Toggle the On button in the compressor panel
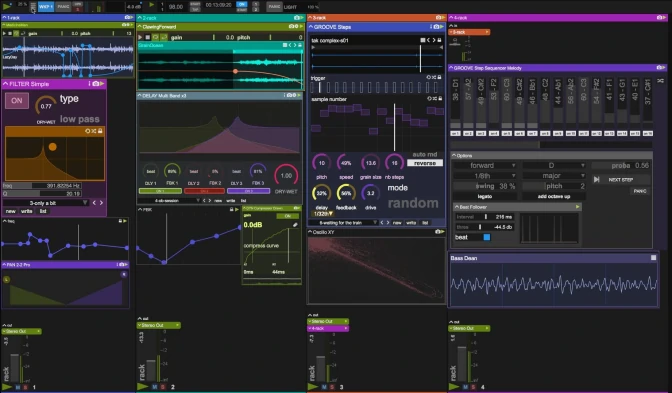The height and width of the screenshot is (393, 672). [288, 216]
